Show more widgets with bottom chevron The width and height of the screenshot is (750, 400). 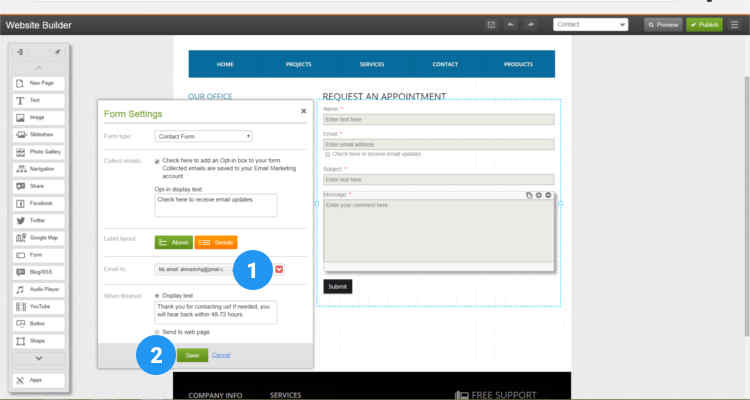[x=39, y=358]
